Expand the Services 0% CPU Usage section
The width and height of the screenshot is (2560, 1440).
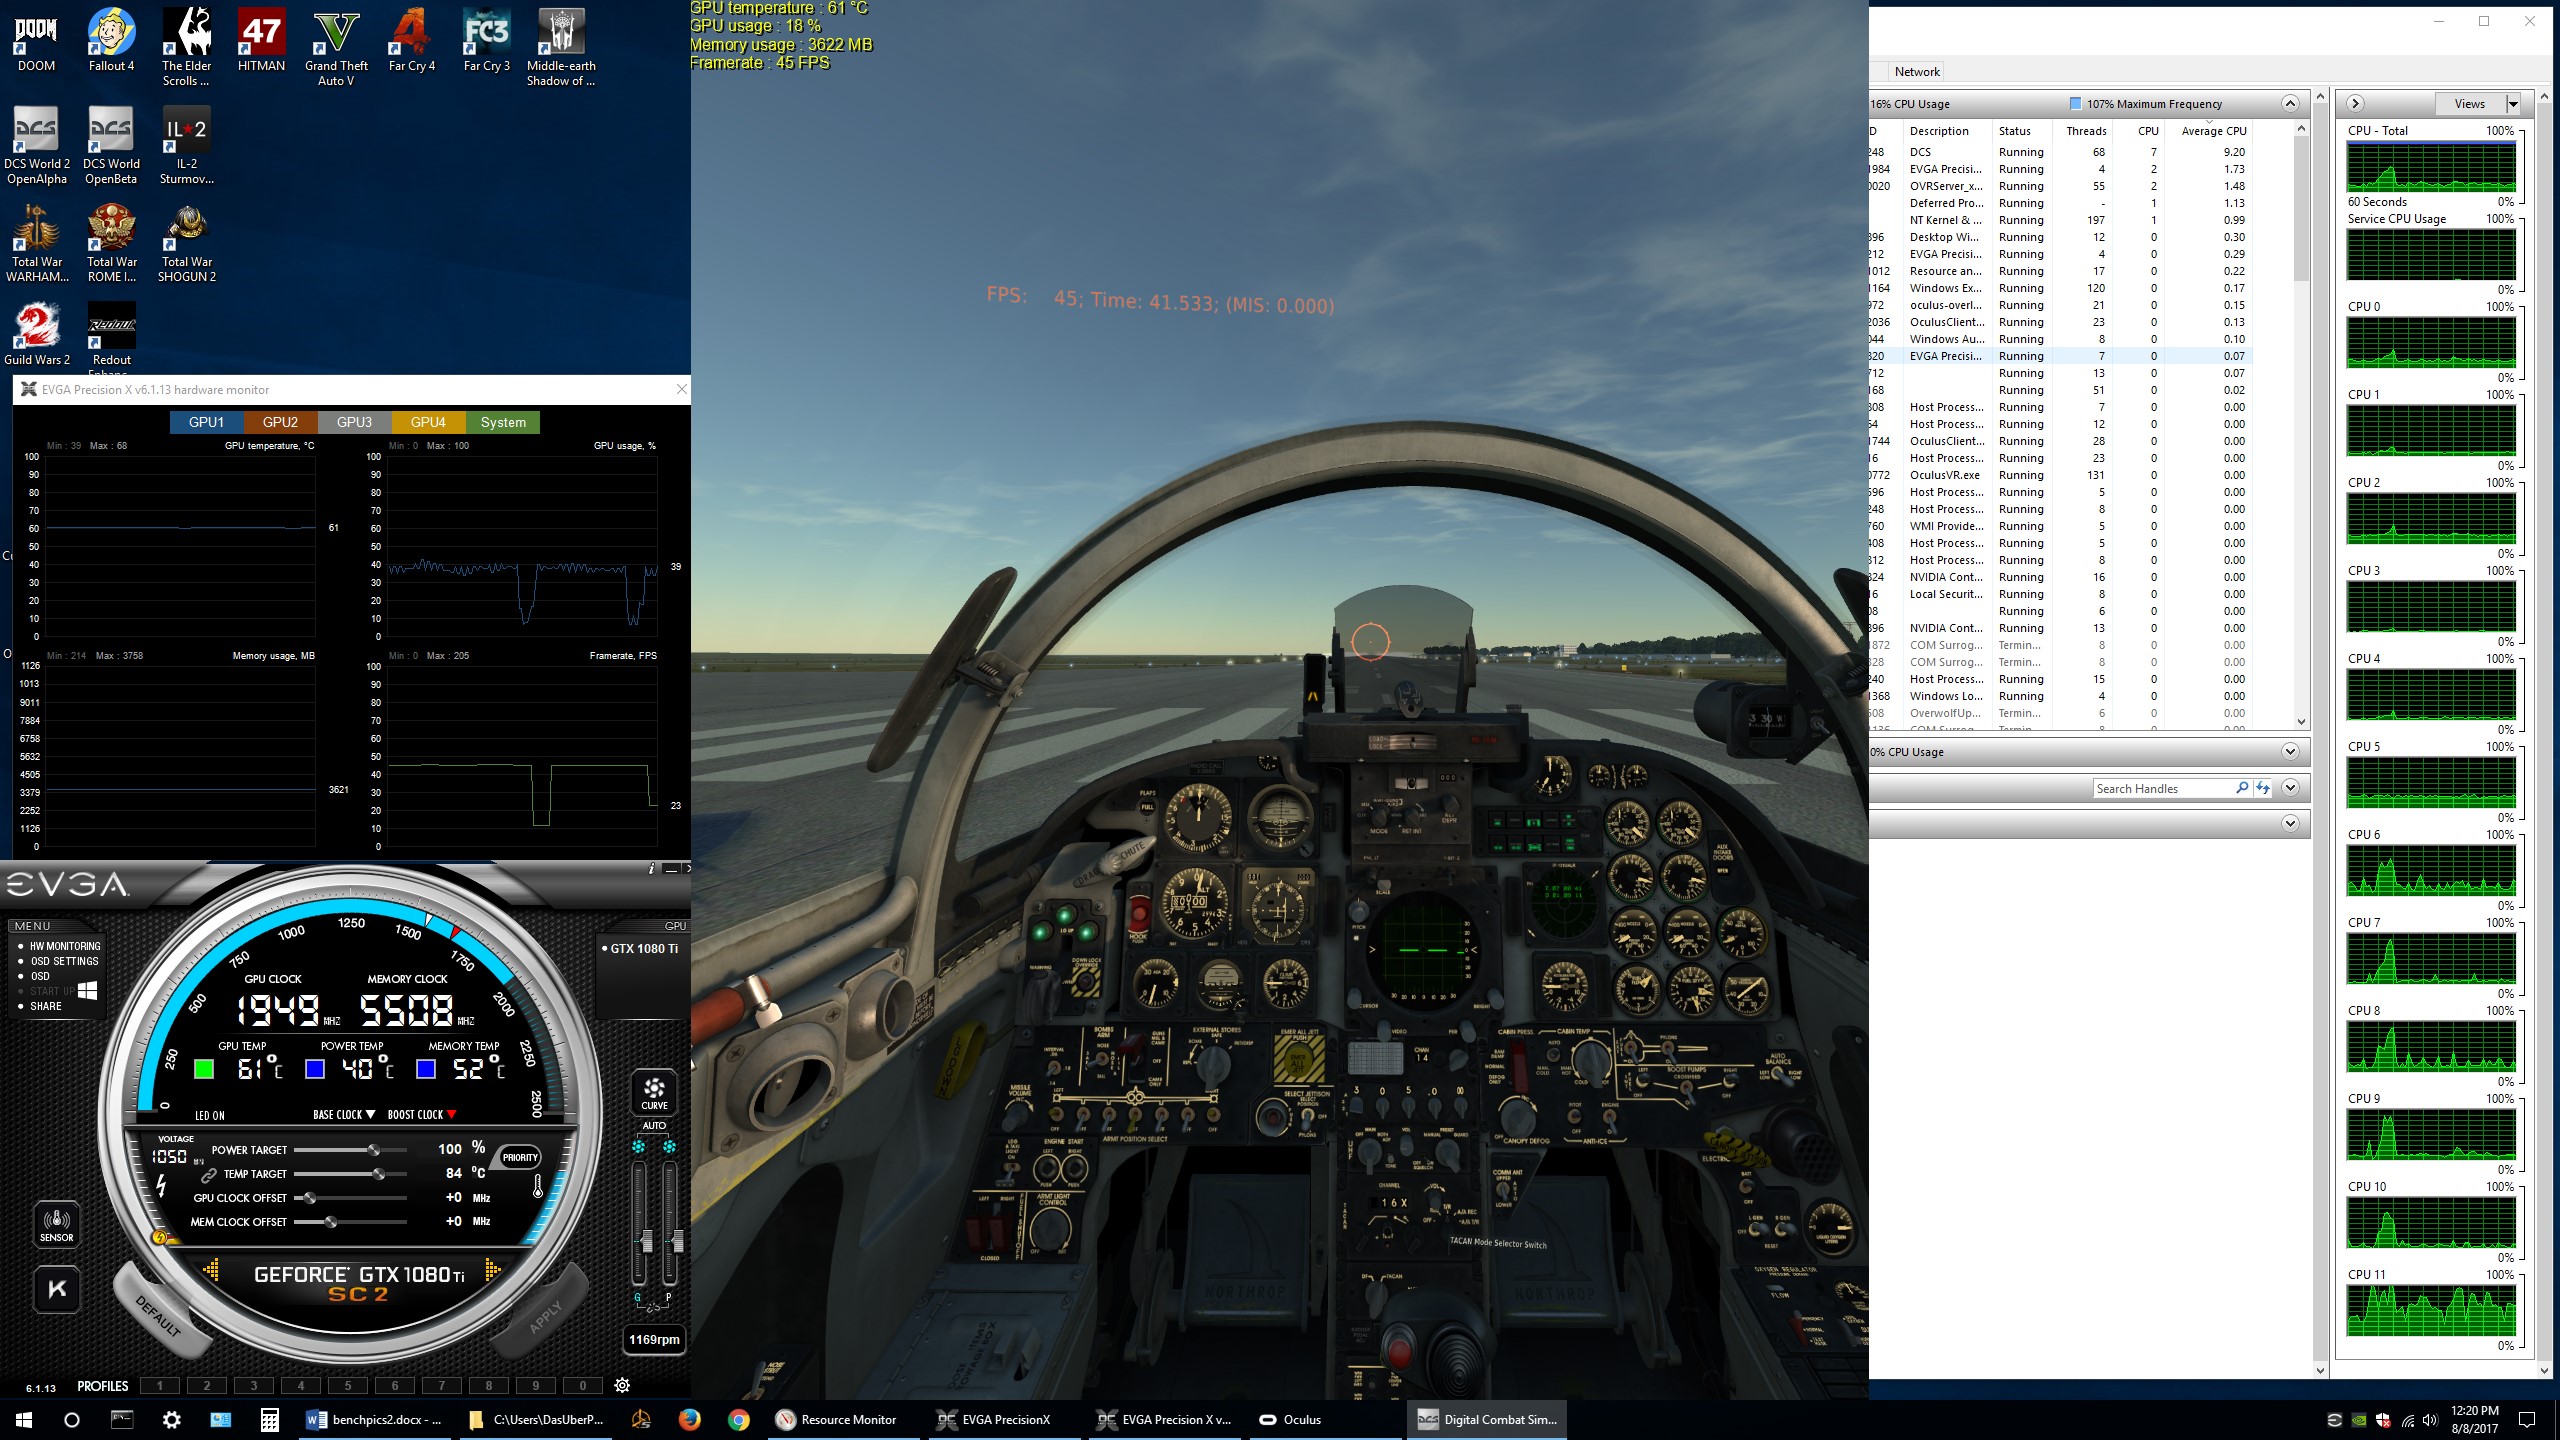click(x=2290, y=752)
